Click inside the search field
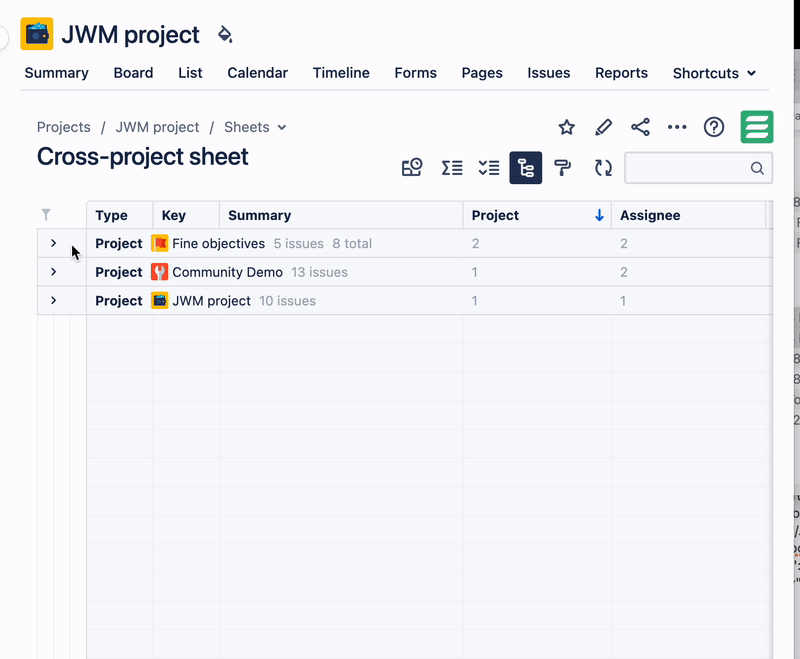Image resolution: width=800 pixels, height=659 pixels. [x=690, y=168]
